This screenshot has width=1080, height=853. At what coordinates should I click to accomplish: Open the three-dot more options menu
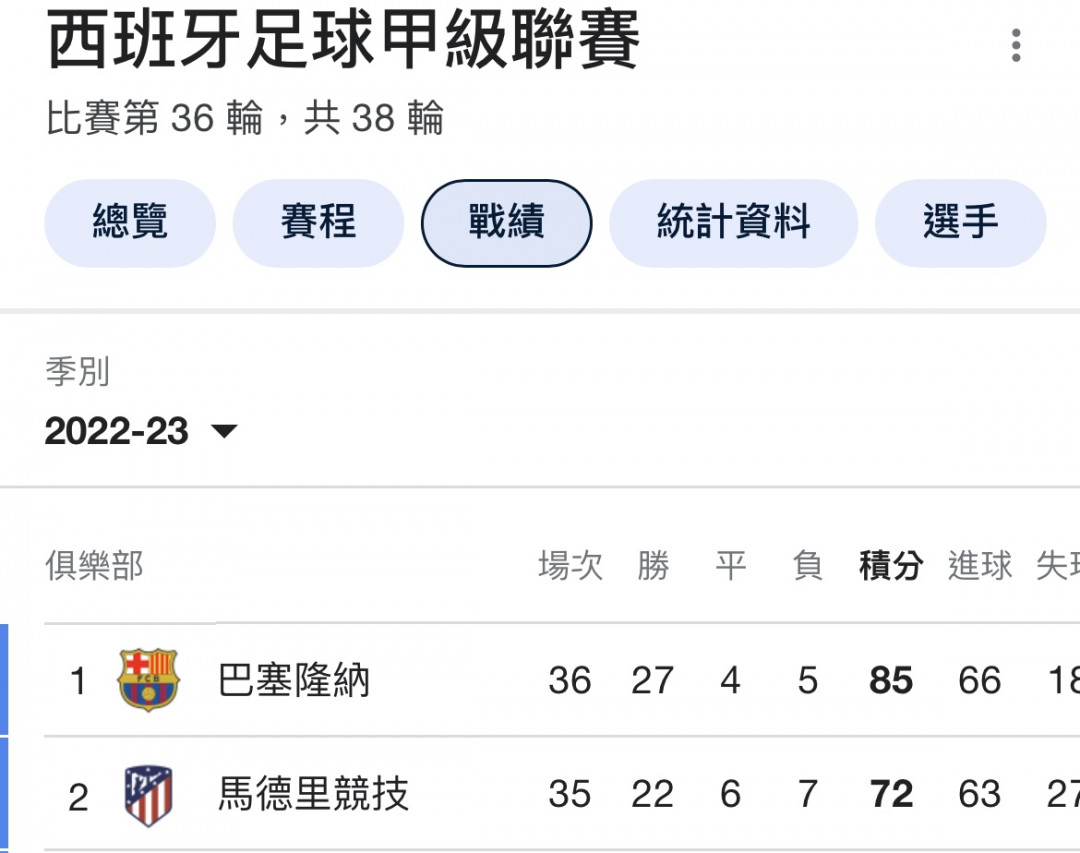click(1016, 45)
